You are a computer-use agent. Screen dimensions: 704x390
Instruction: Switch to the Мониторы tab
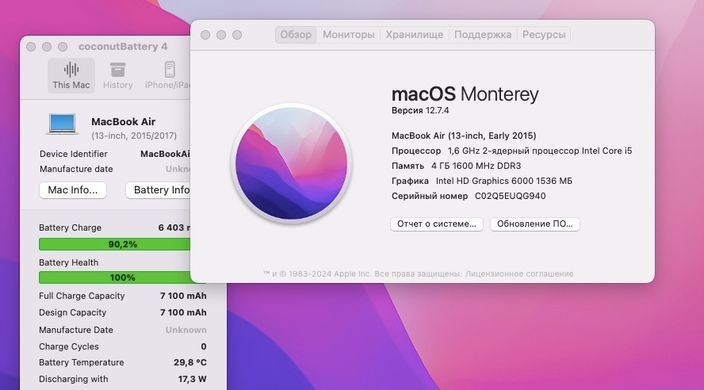348,35
